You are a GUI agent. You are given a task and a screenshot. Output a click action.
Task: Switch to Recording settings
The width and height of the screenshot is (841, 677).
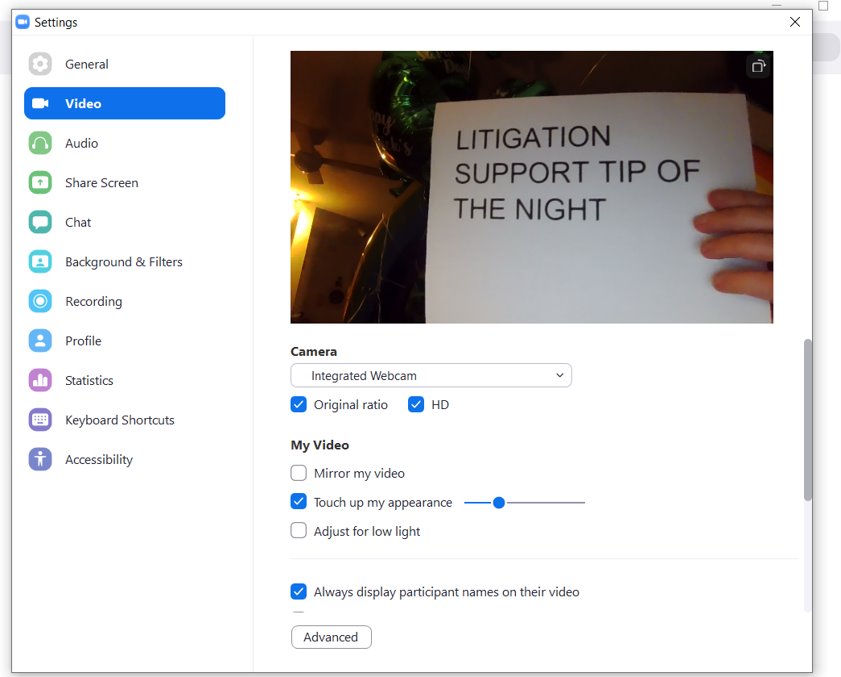pos(124,301)
